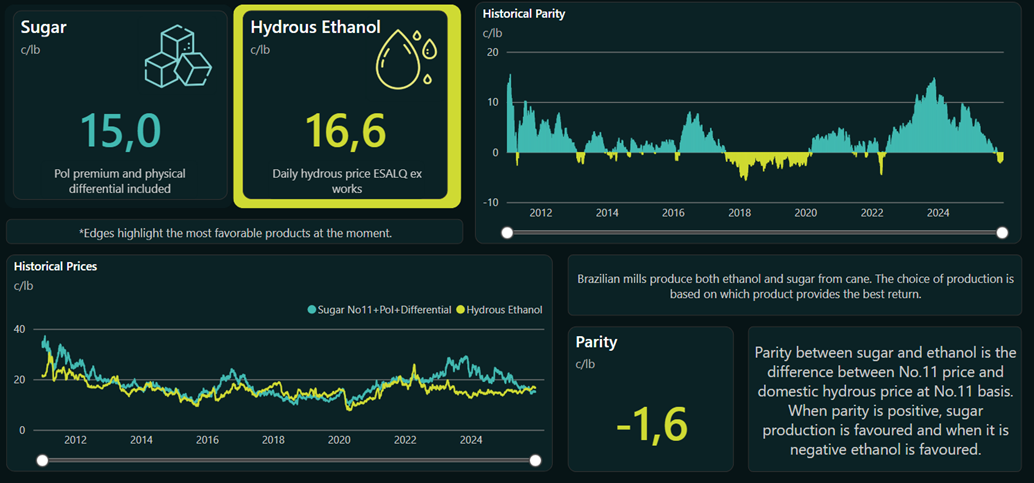
Task: Click the Hydrous Ethanol value 16,6
Action: point(346,132)
